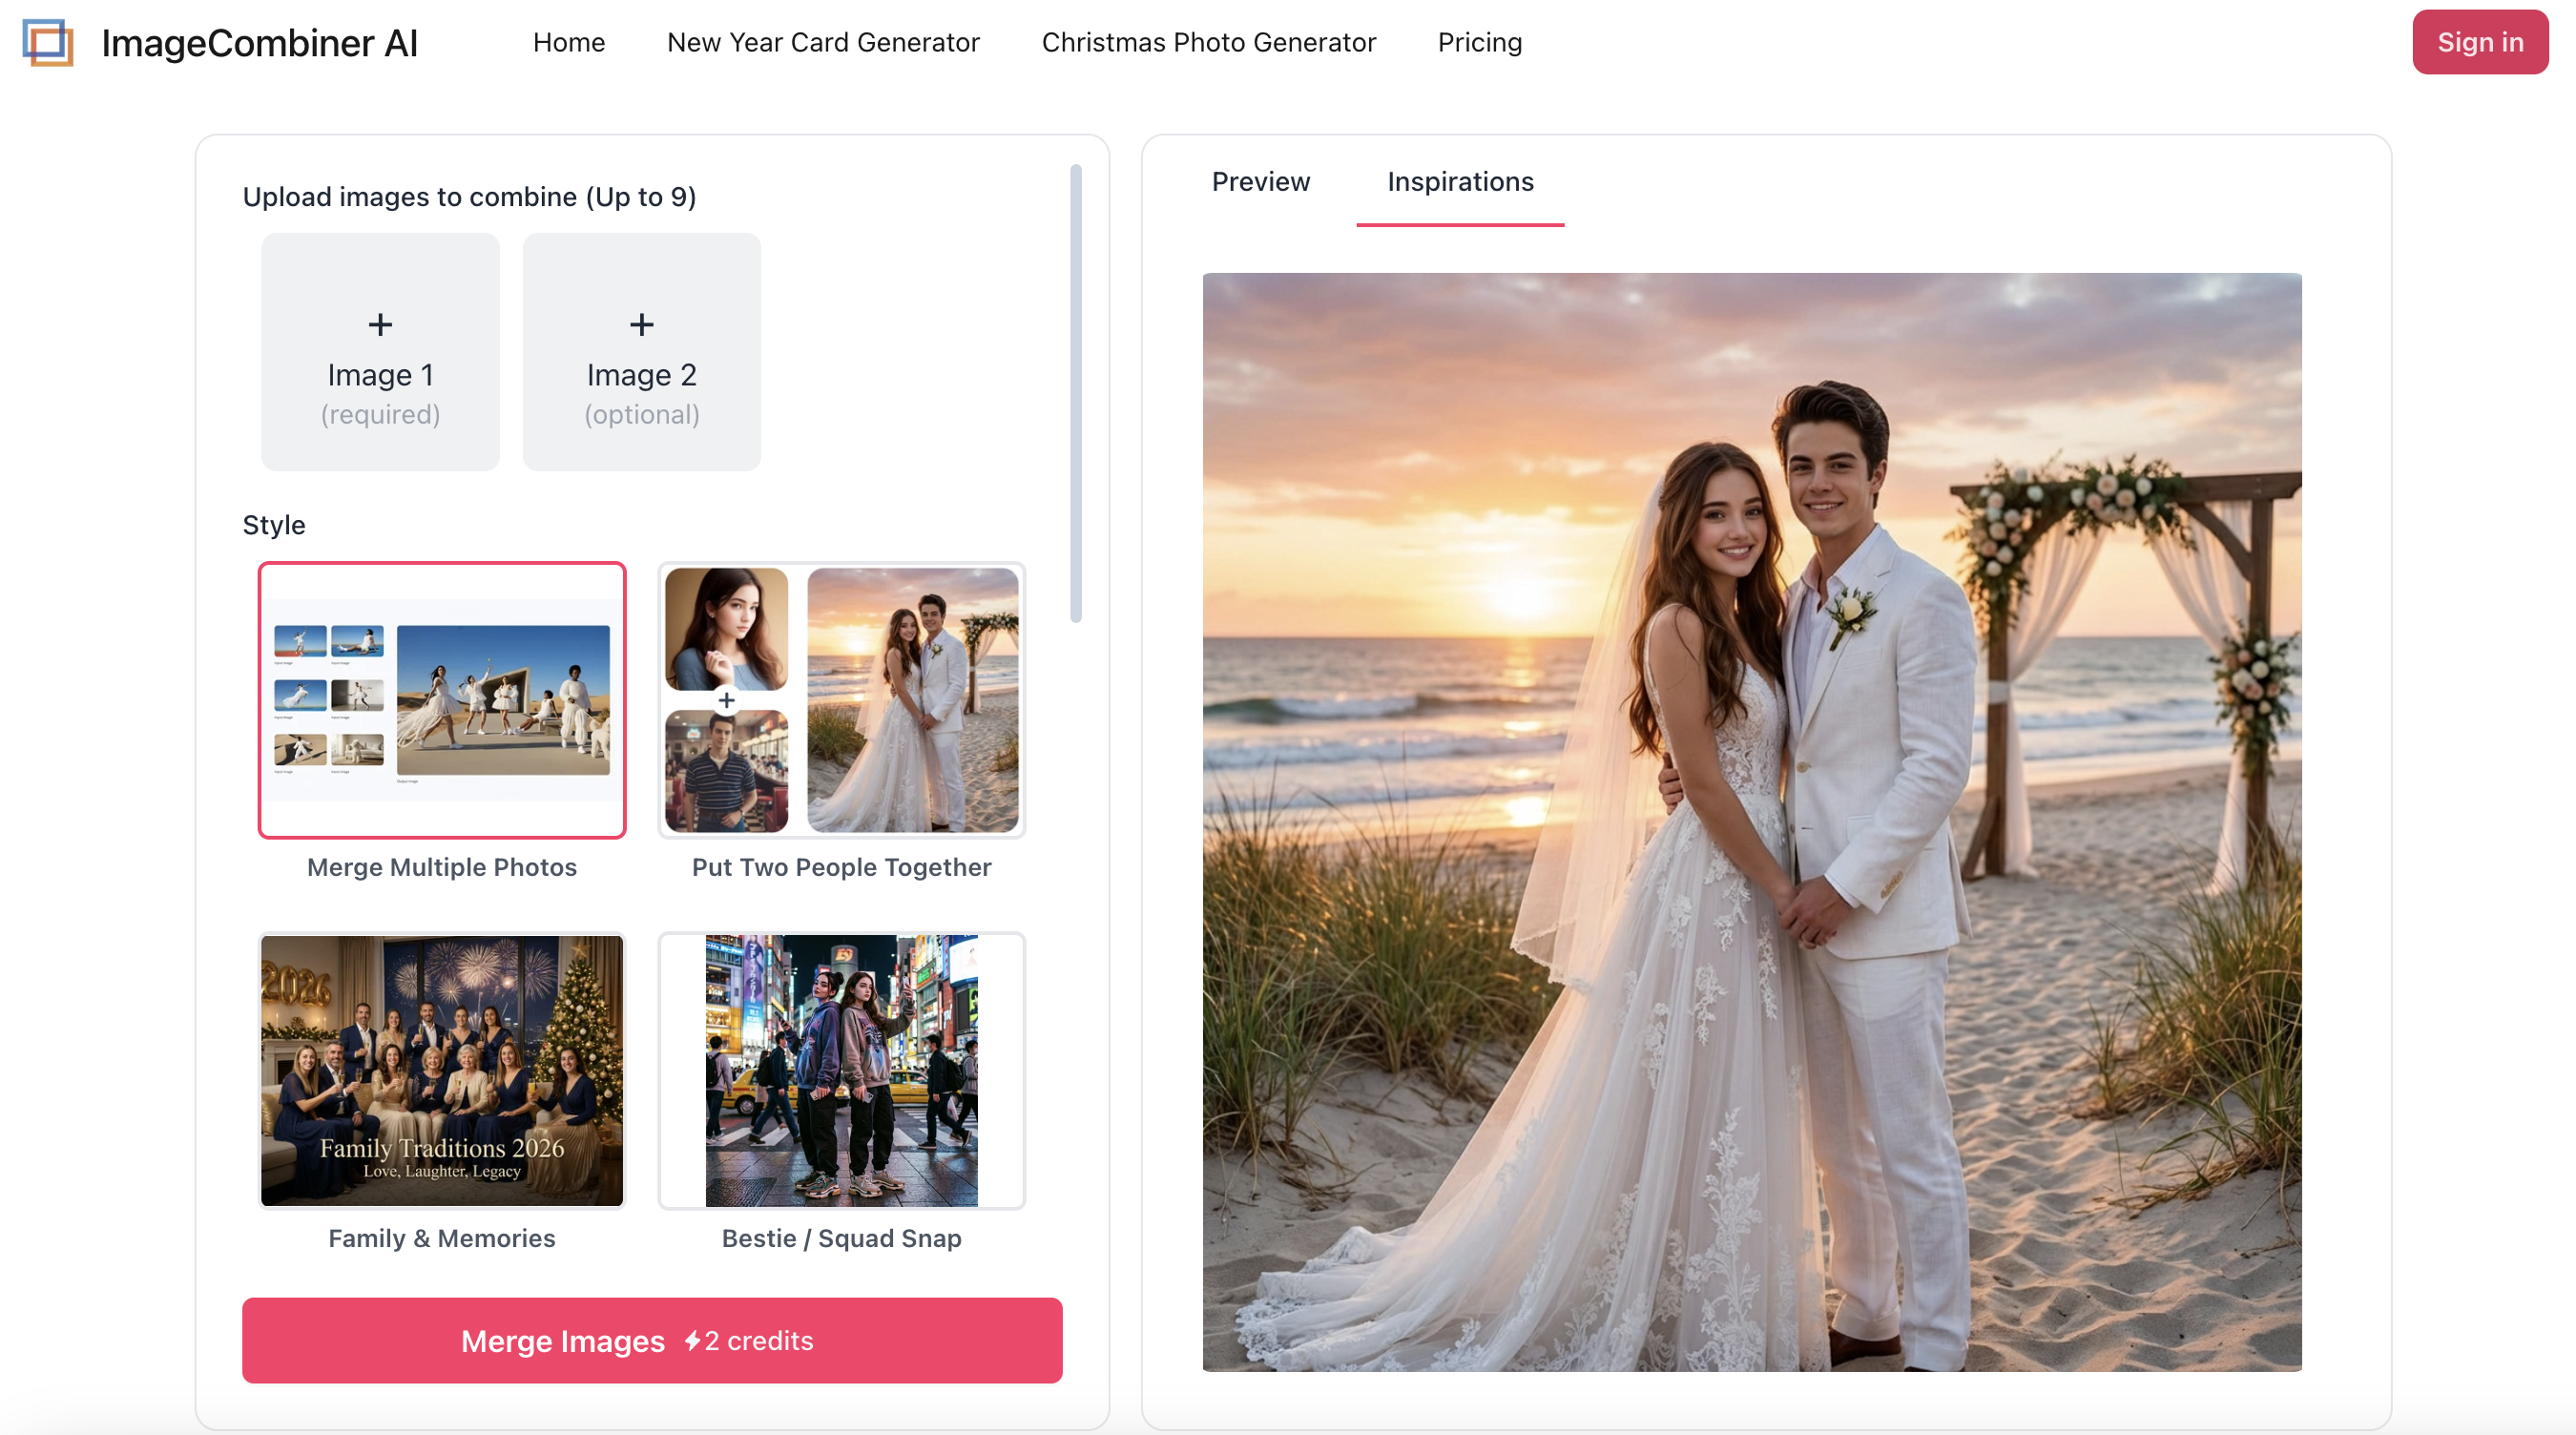Image resolution: width=2576 pixels, height=1435 pixels.
Task: Open the Pricing page
Action: [1480, 42]
